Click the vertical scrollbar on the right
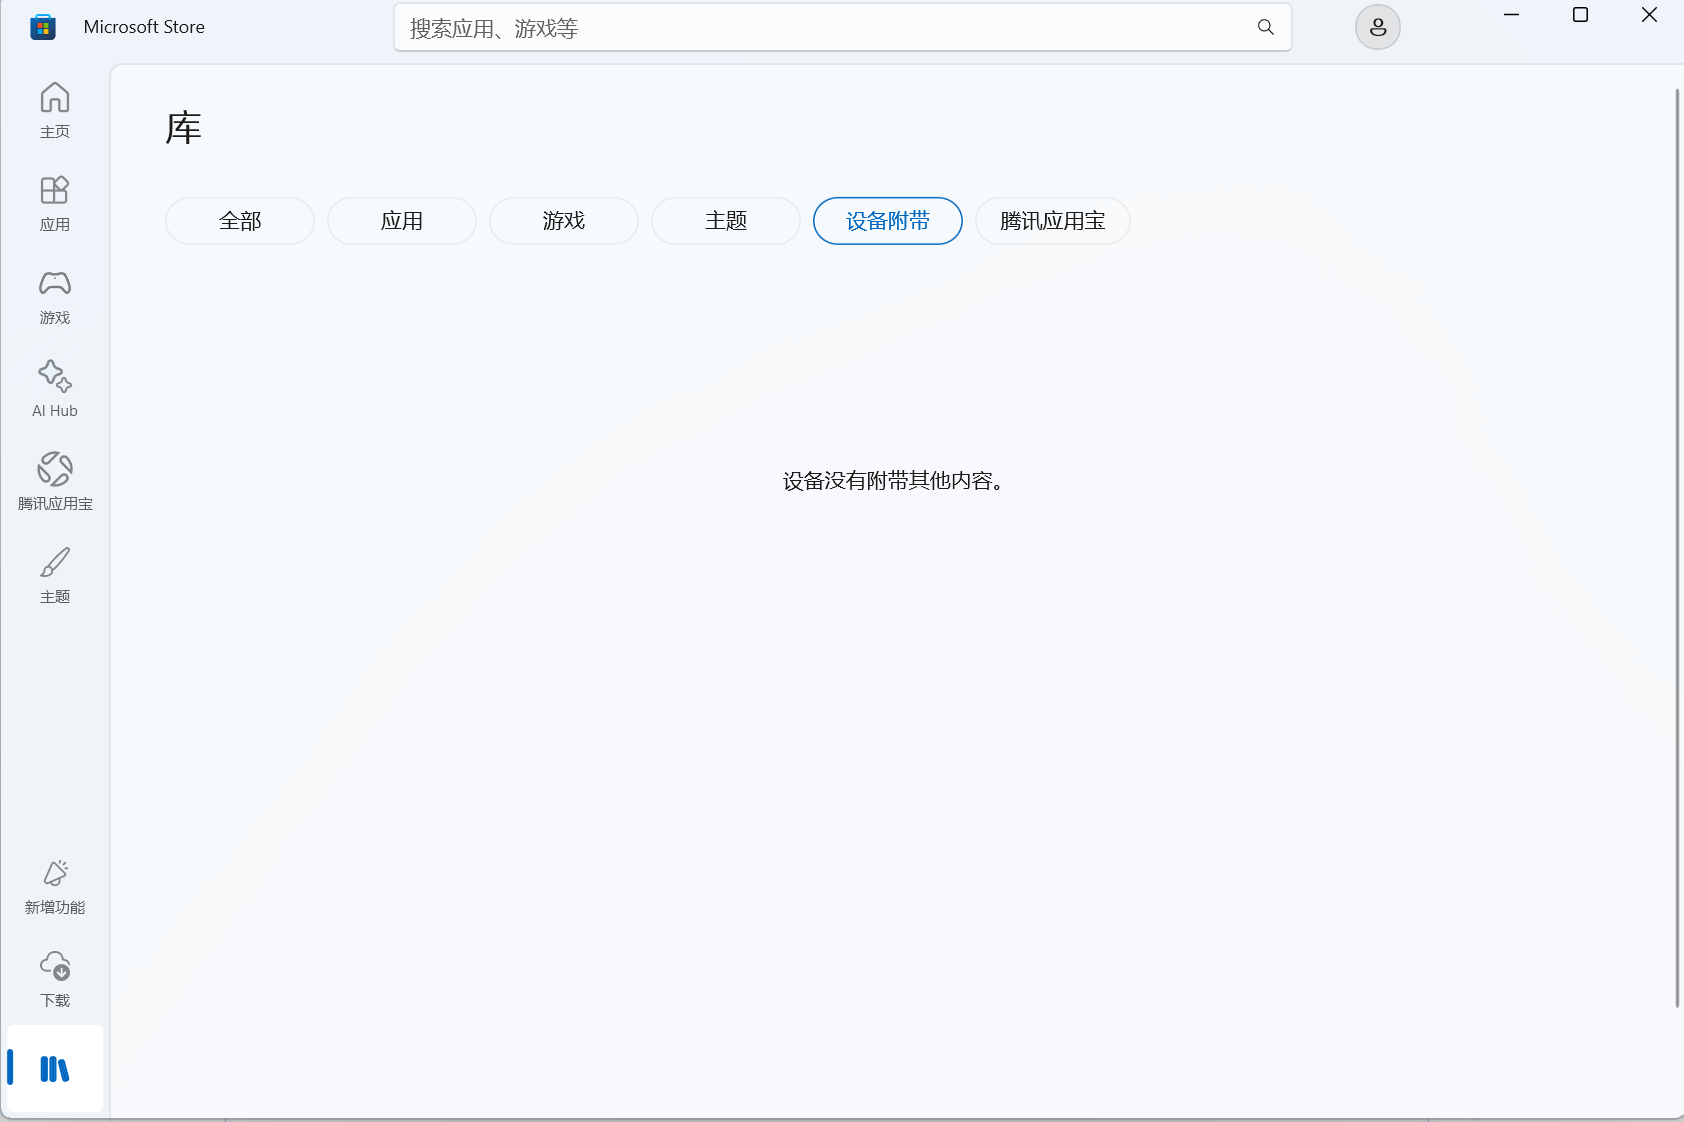1684x1122 pixels. (x=1677, y=548)
